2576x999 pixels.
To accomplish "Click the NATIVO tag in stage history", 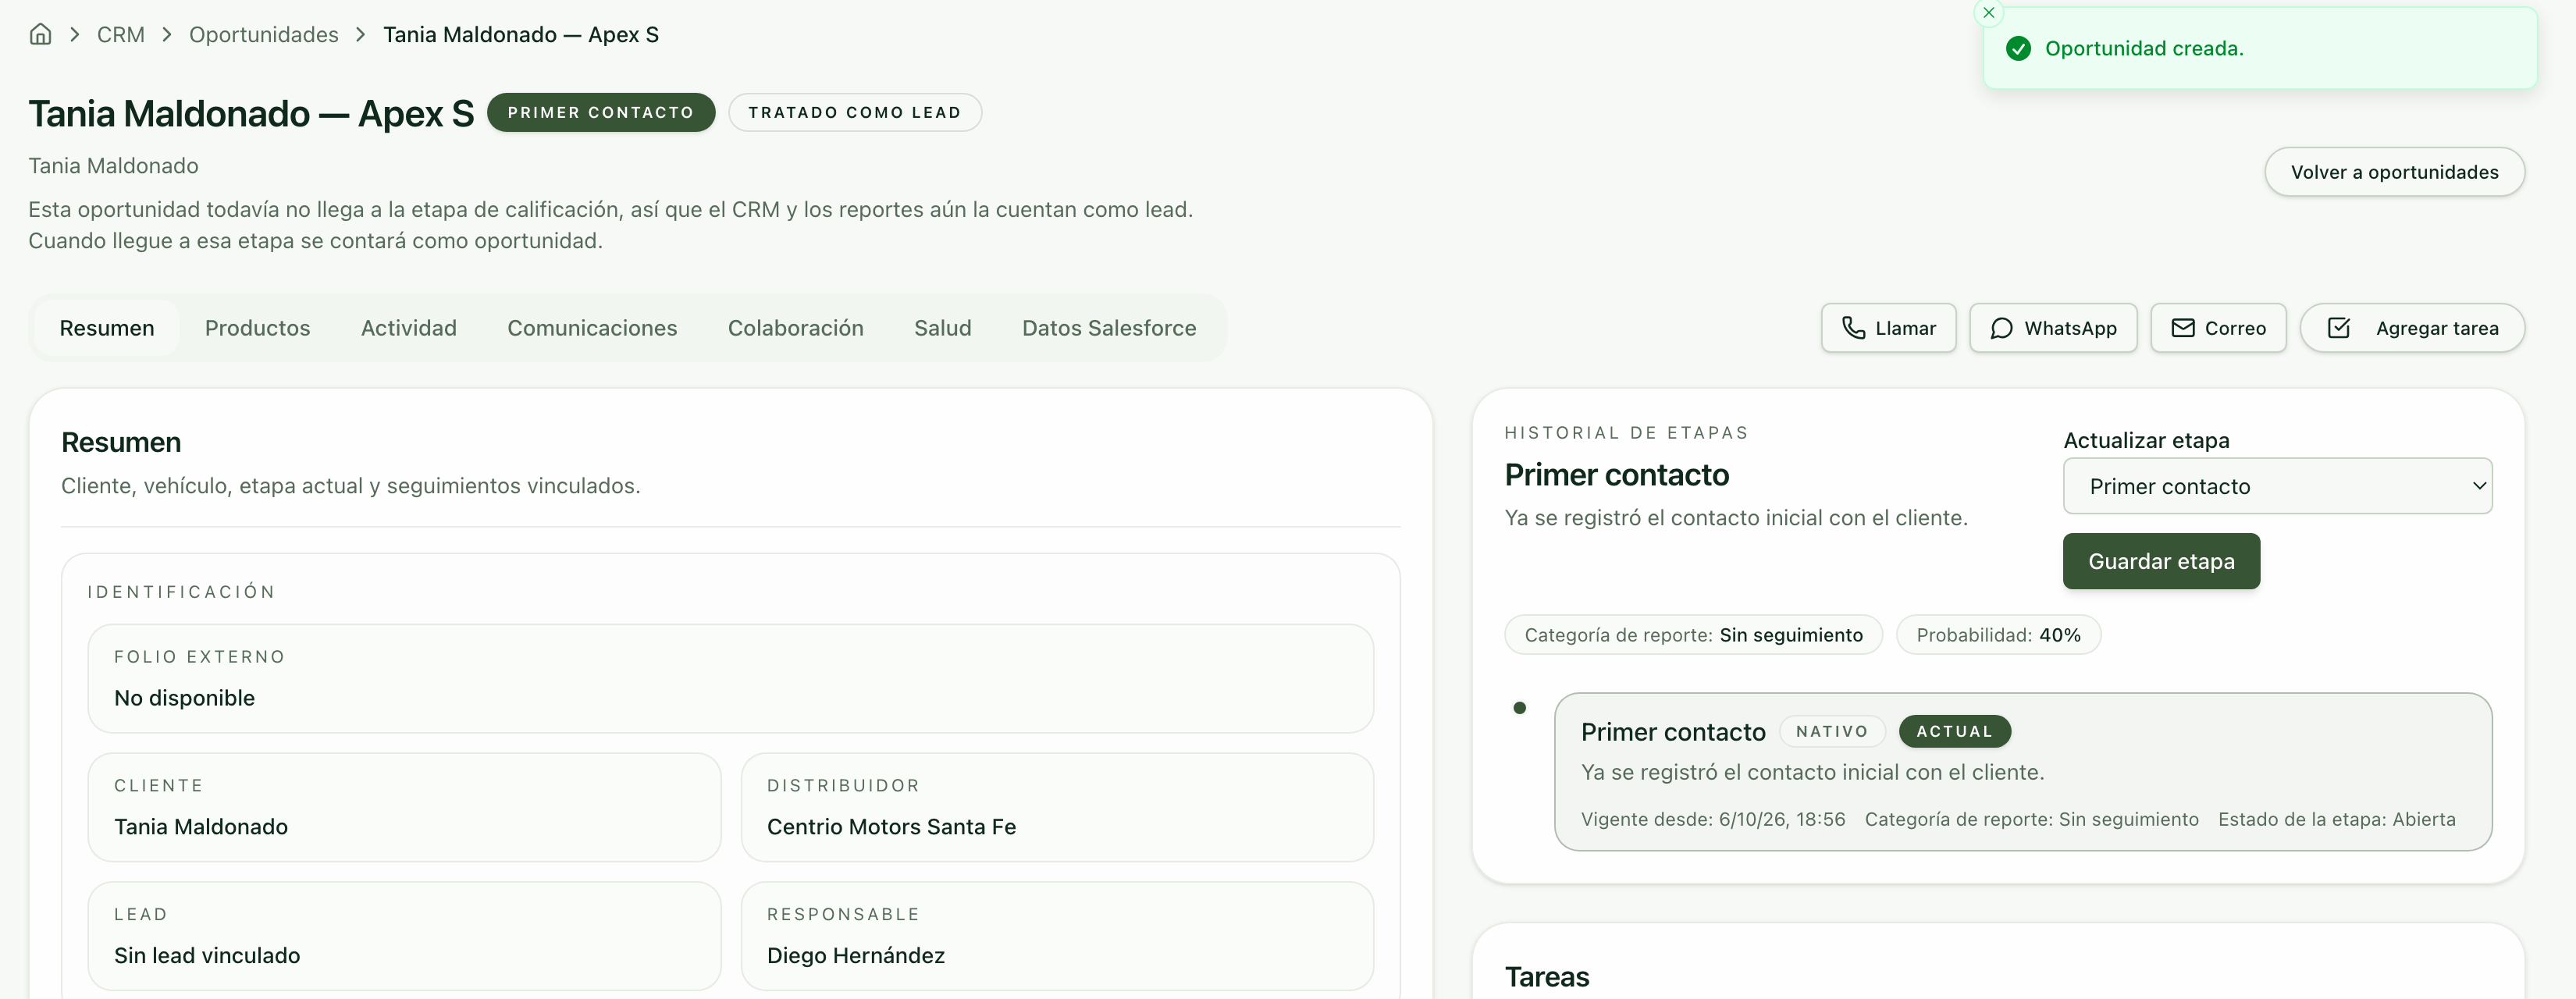I will [1832, 731].
